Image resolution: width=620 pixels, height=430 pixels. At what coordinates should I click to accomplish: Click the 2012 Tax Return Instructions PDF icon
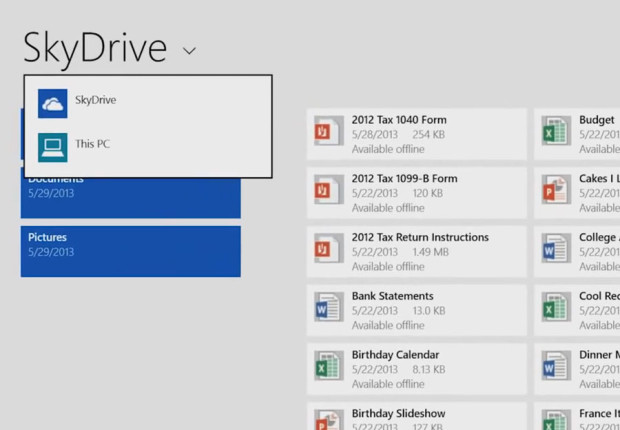point(329,248)
